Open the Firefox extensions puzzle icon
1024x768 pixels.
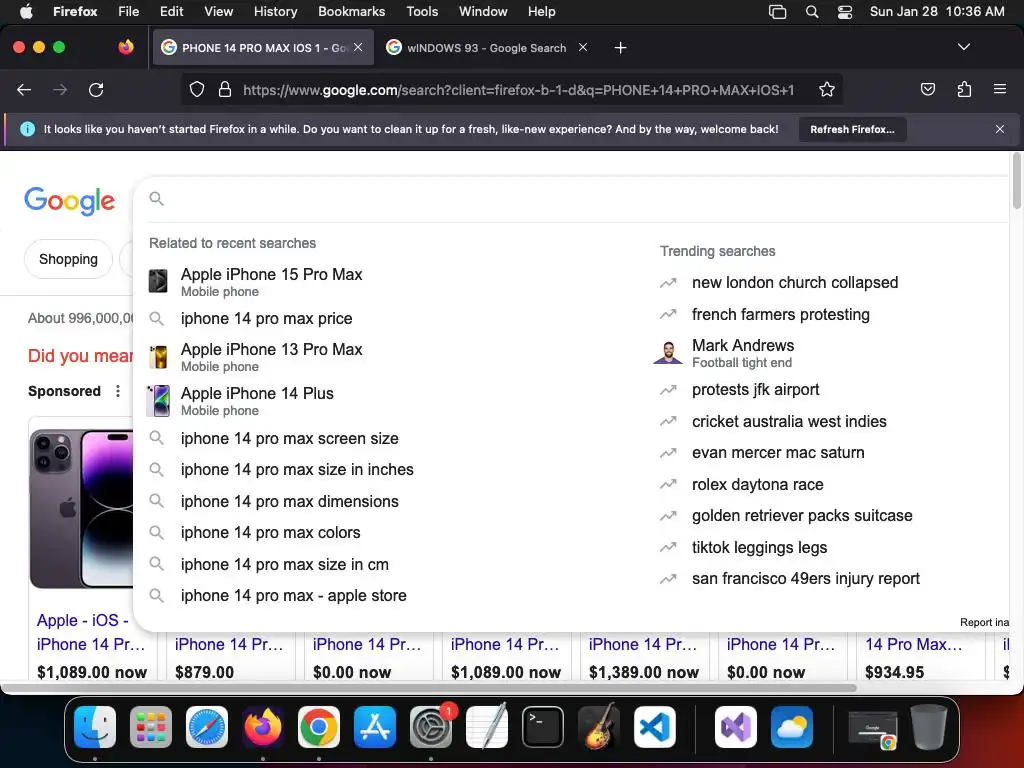(x=964, y=89)
